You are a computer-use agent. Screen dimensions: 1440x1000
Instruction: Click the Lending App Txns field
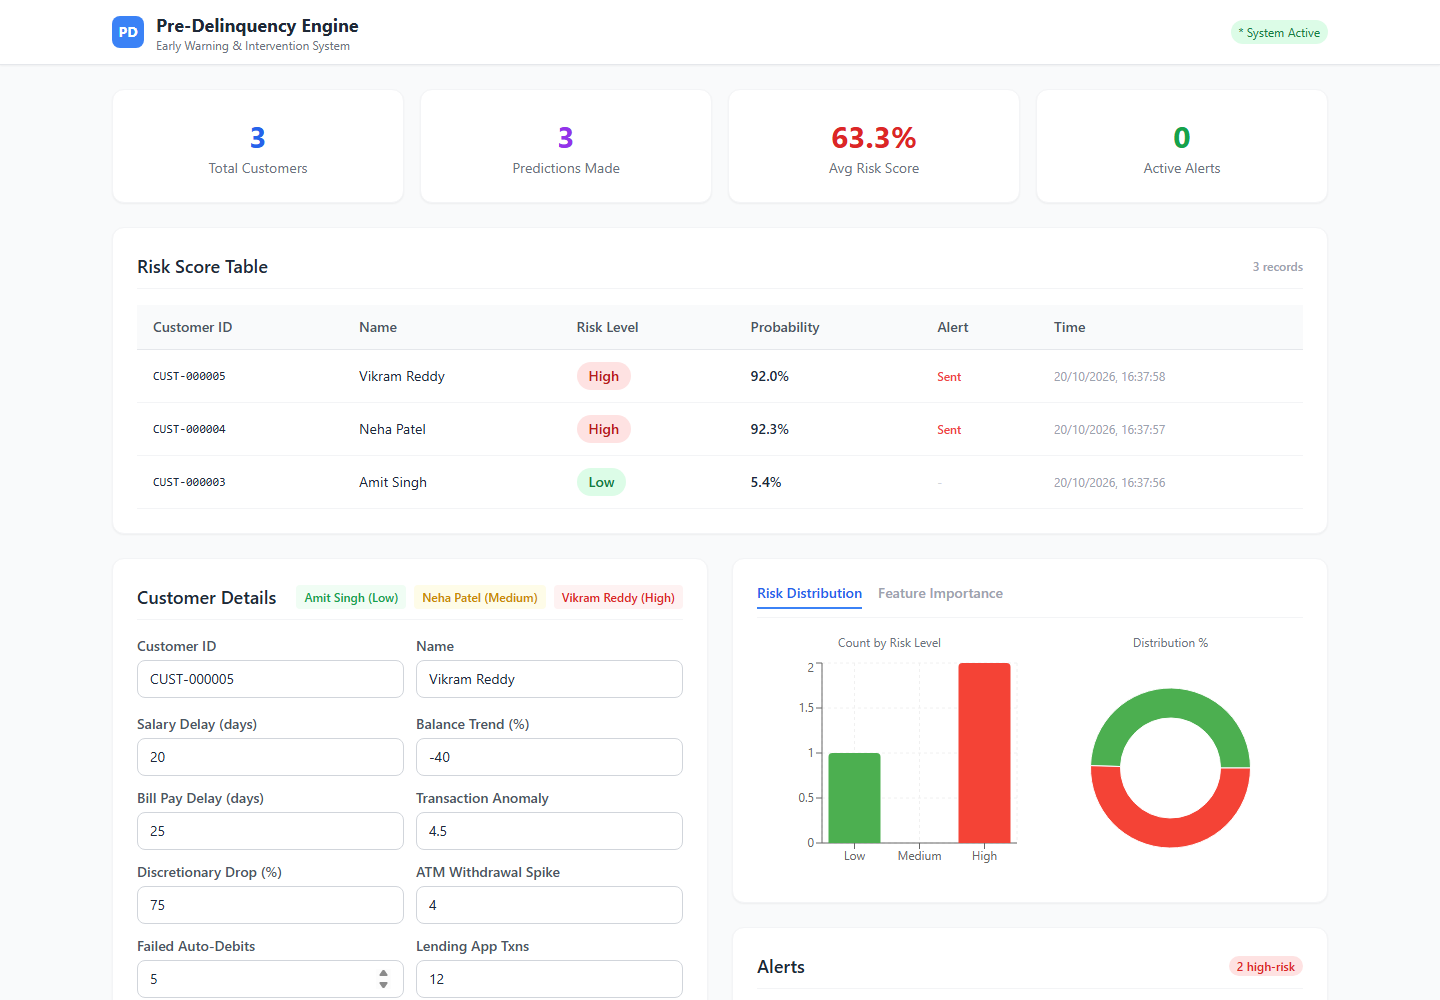pyautogui.click(x=549, y=979)
